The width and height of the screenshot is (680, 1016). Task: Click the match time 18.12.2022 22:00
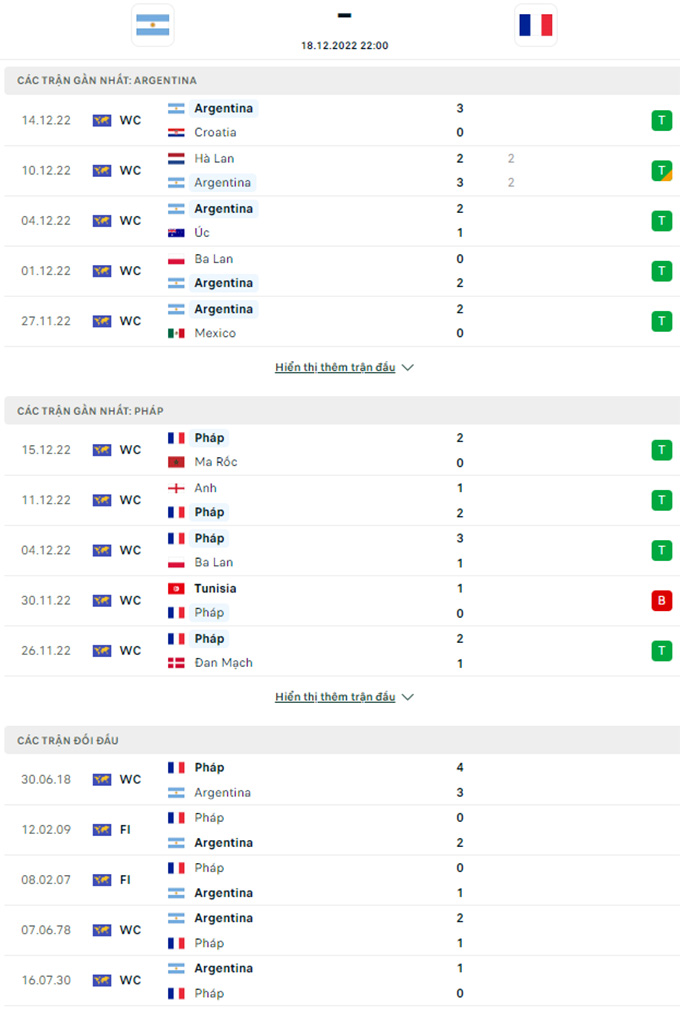(x=344, y=45)
